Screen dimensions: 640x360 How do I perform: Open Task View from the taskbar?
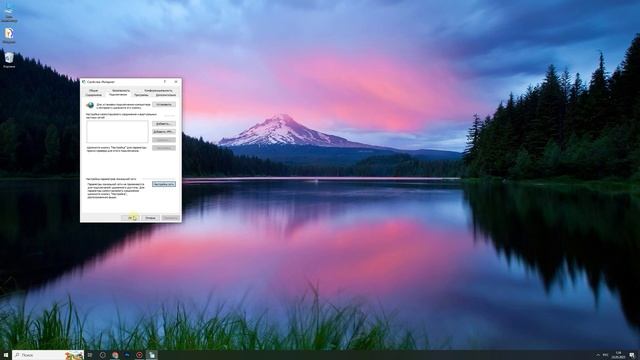(90, 355)
